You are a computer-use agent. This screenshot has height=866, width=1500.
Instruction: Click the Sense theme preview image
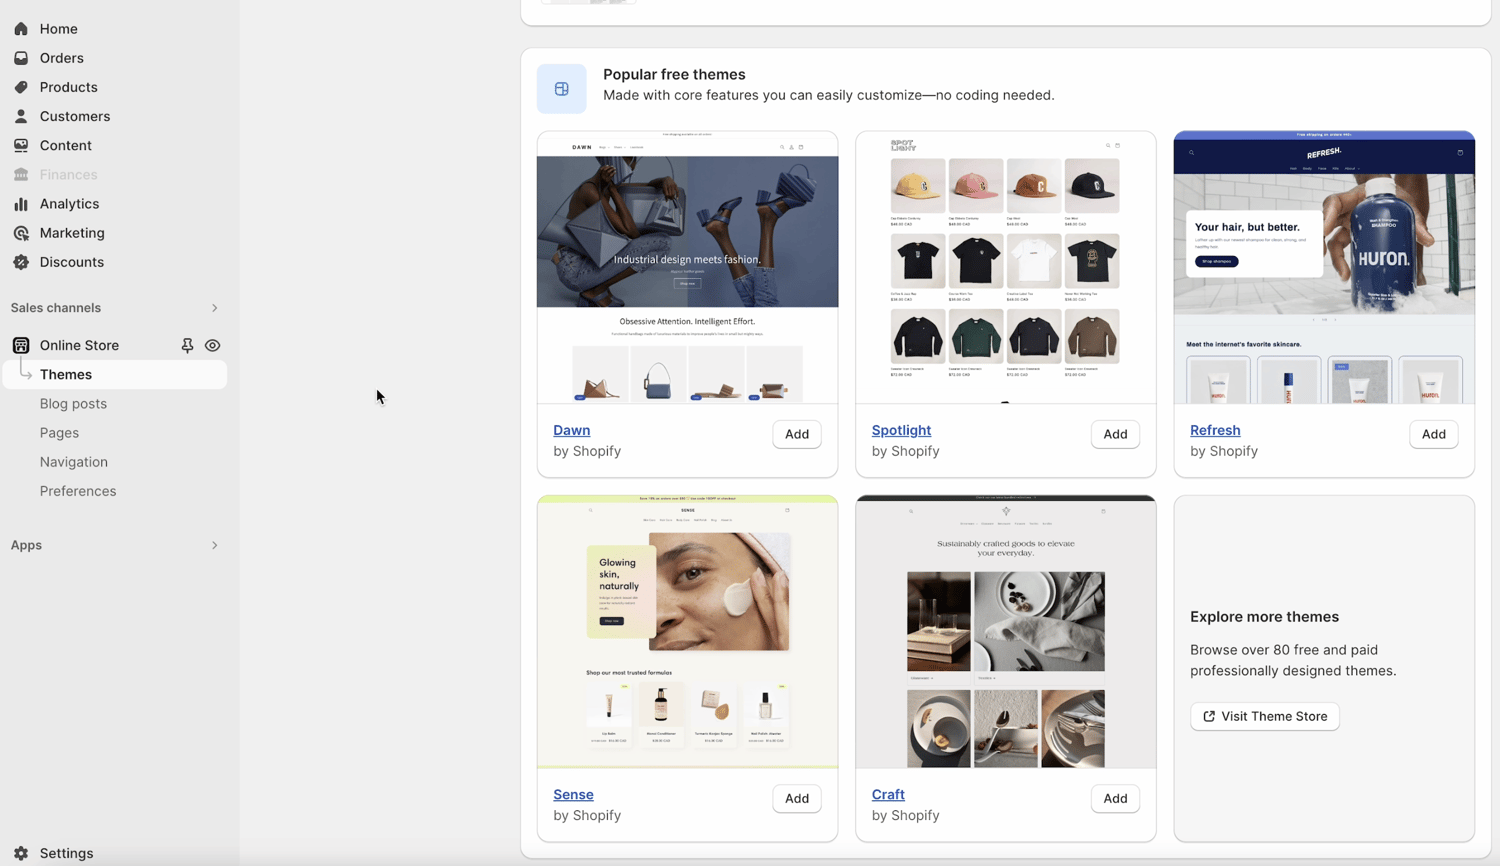[x=687, y=630]
